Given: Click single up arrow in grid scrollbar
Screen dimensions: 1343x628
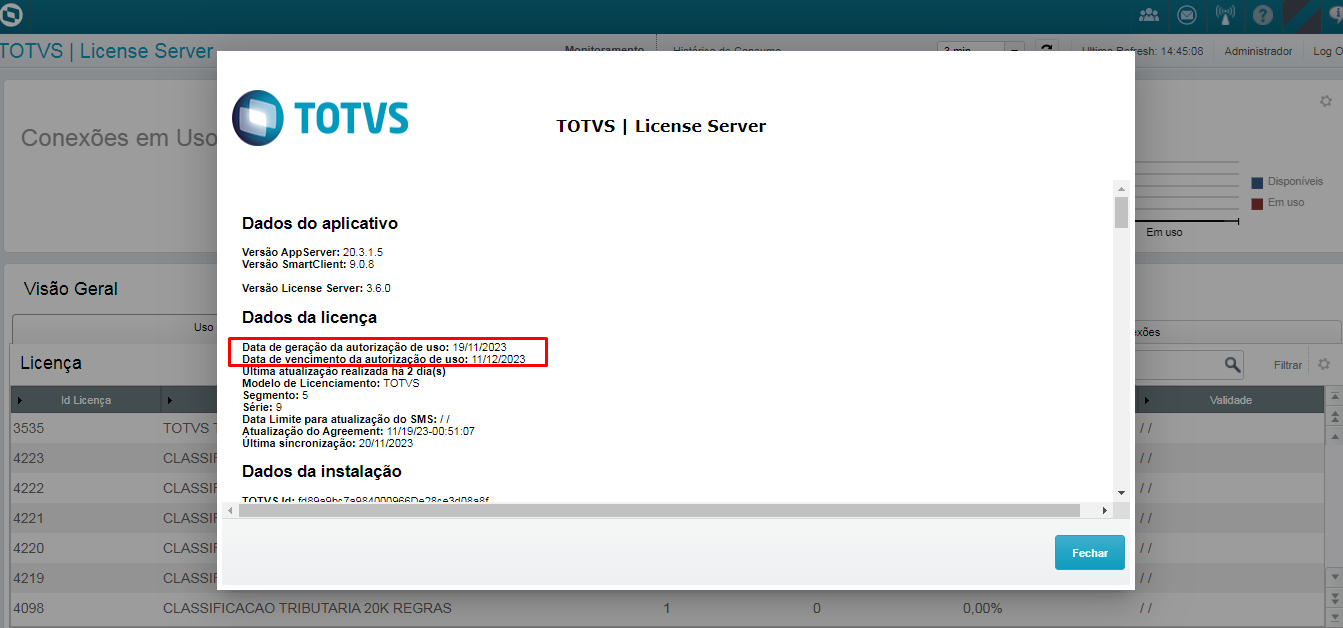Looking at the screenshot, I should (1333, 435).
